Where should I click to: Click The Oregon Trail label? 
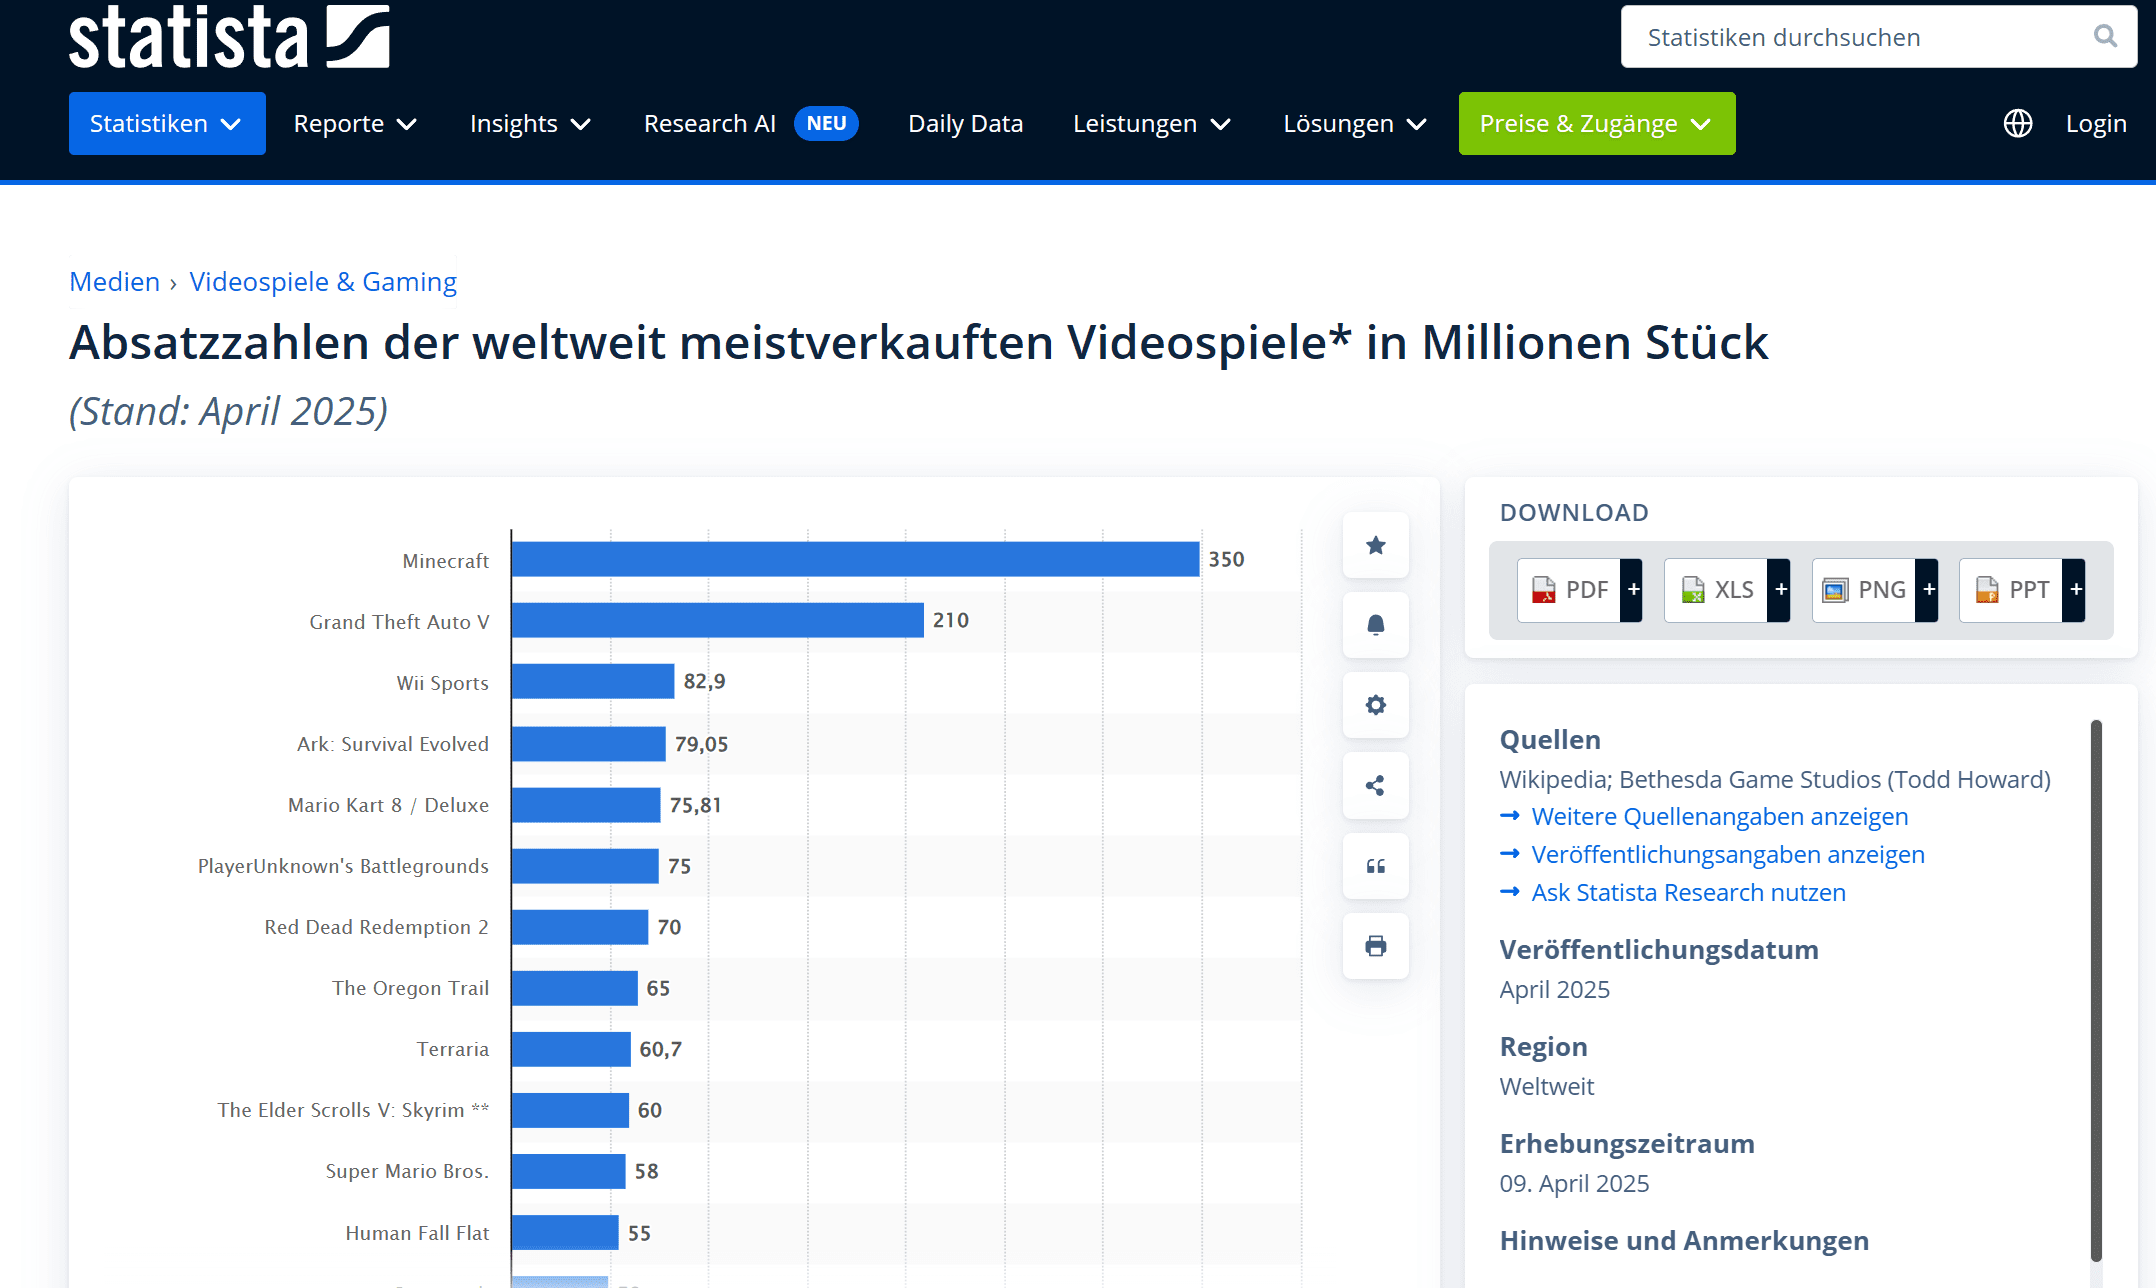click(x=410, y=988)
